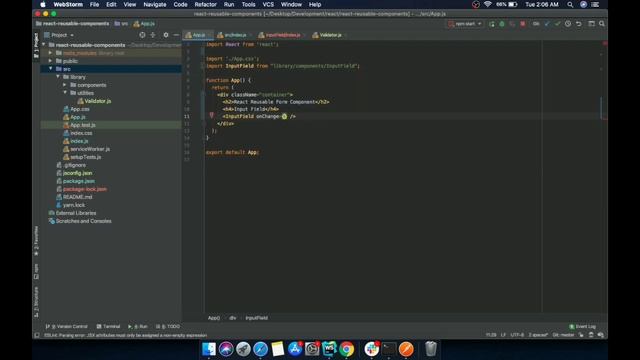This screenshot has height=360, width=640.
Task: Click the green Git commit checkmark
Action: [557, 24]
